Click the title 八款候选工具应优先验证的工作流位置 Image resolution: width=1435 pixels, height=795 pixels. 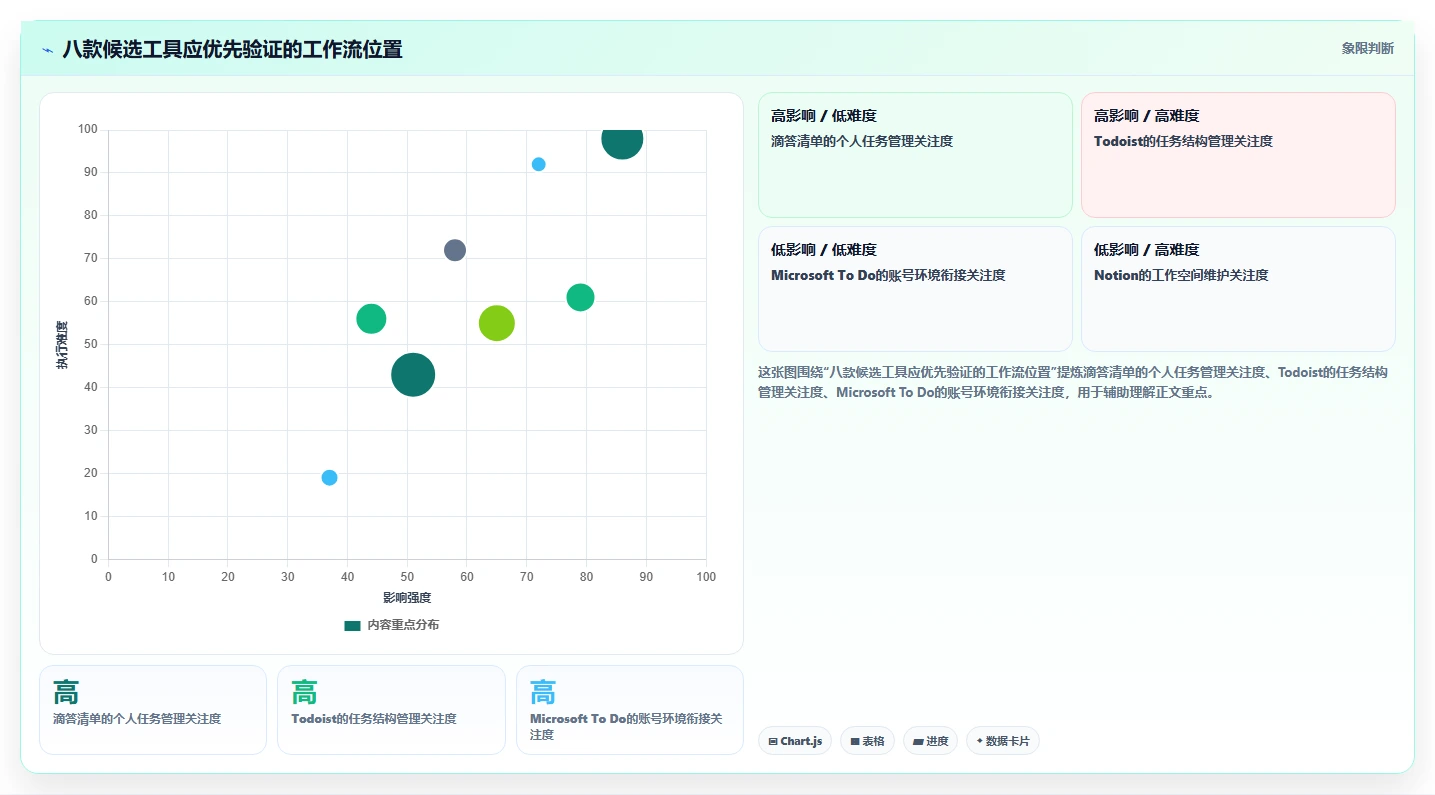click(x=232, y=49)
